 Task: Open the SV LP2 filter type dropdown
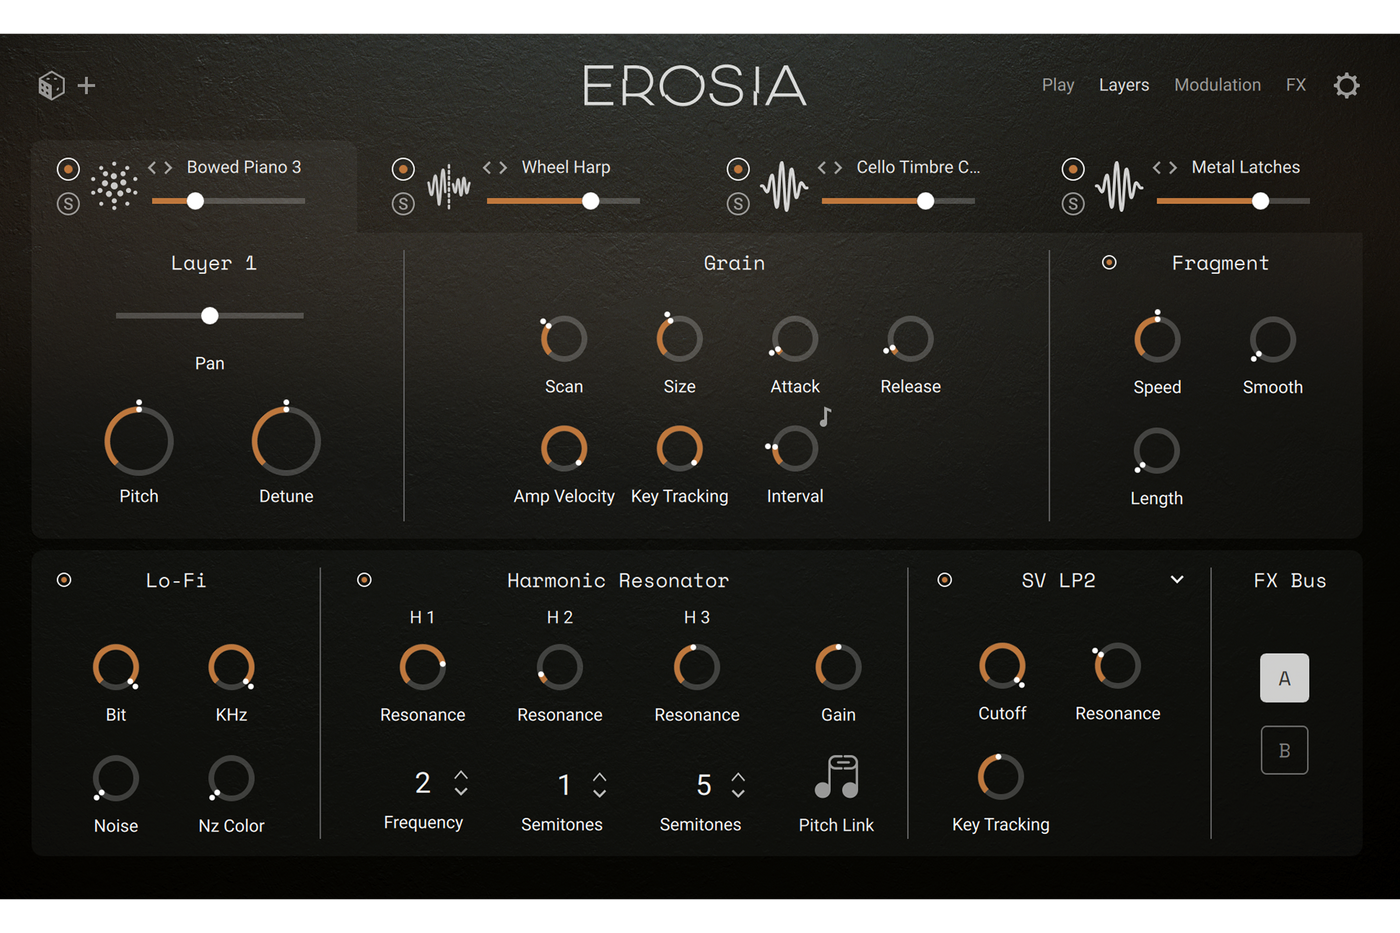pyautogui.click(x=1177, y=580)
